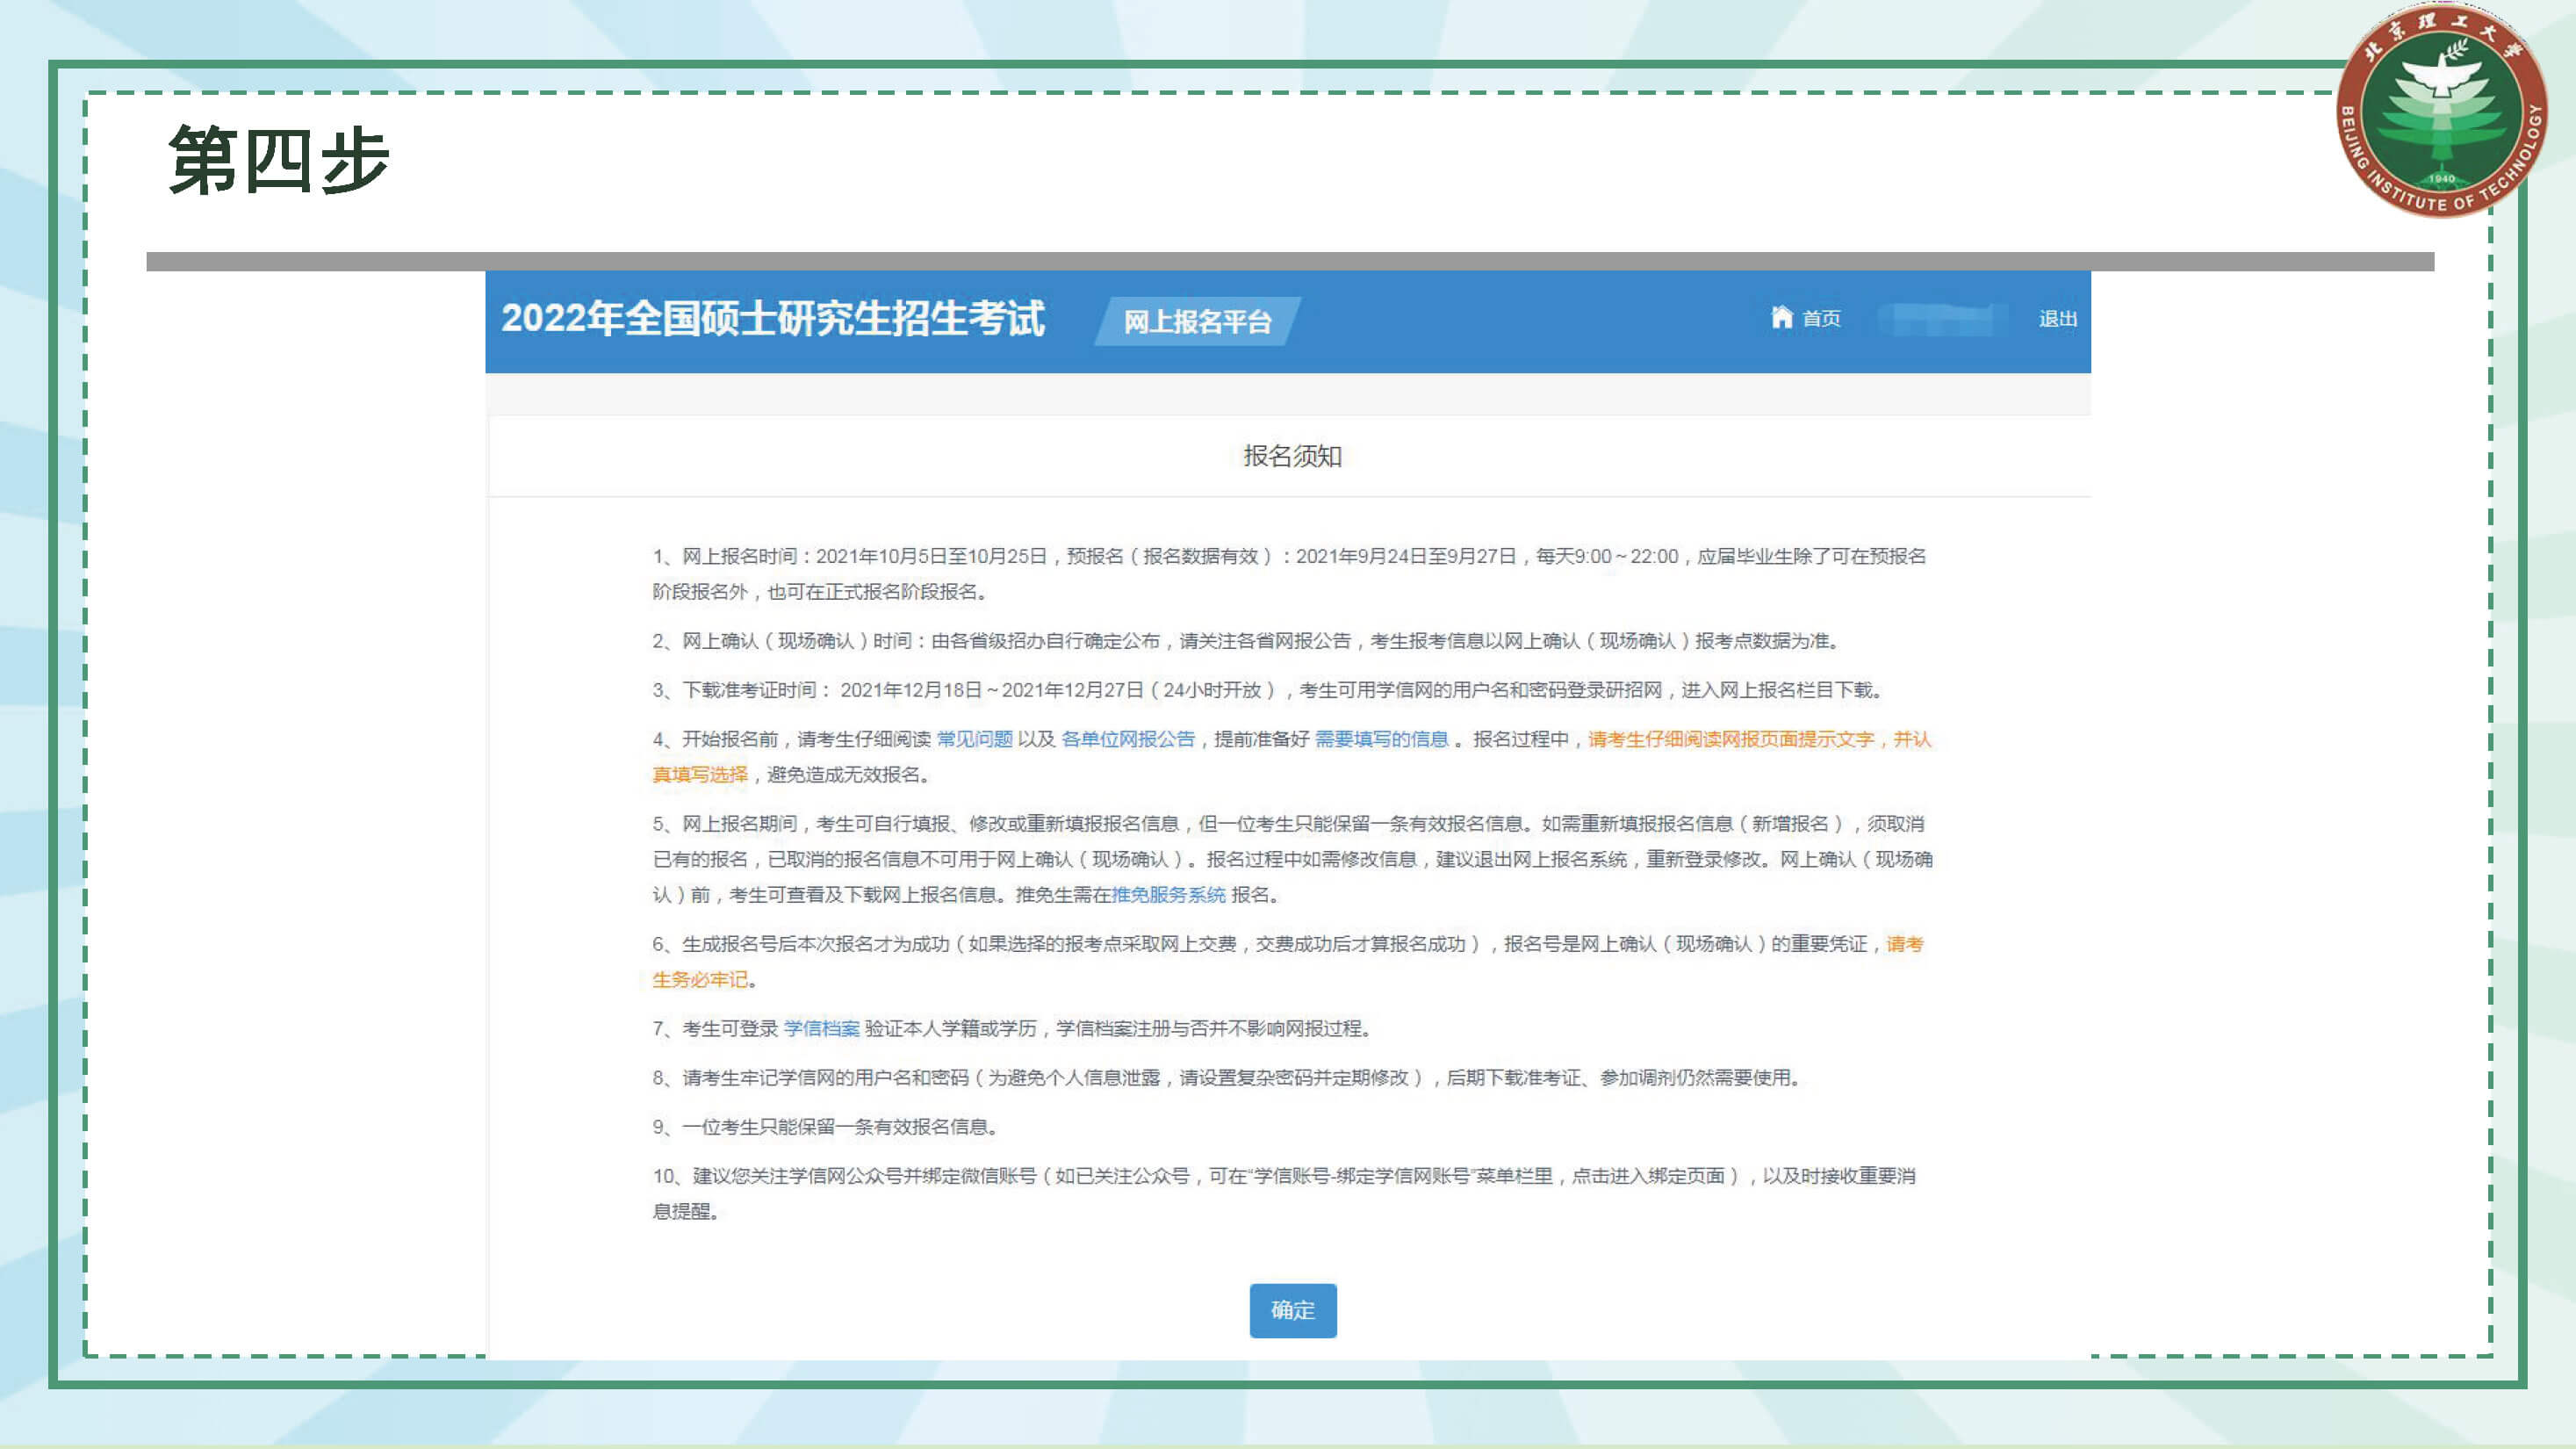The width and height of the screenshot is (2576, 1449).
Task: Open the 常见问题 link
Action: click(x=974, y=739)
